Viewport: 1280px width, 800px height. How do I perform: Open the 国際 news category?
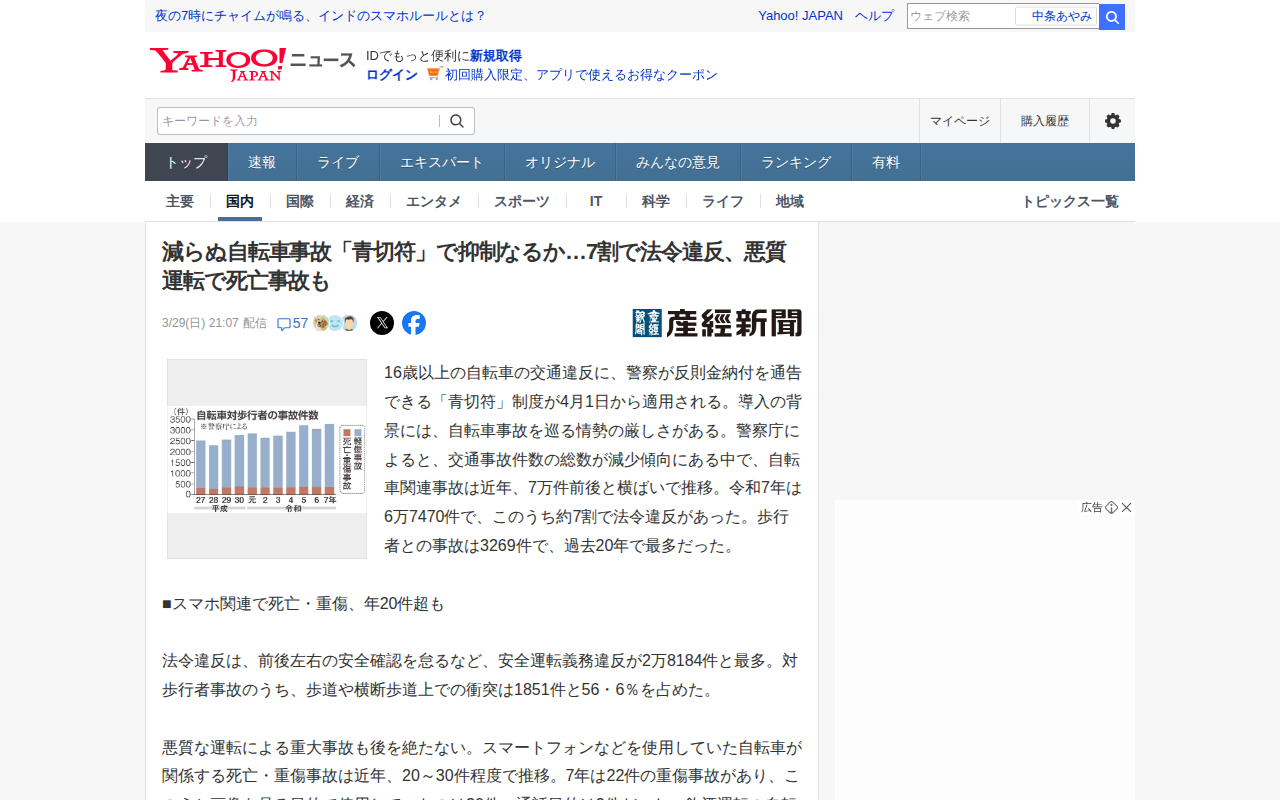pyautogui.click(x=300, y=201)
